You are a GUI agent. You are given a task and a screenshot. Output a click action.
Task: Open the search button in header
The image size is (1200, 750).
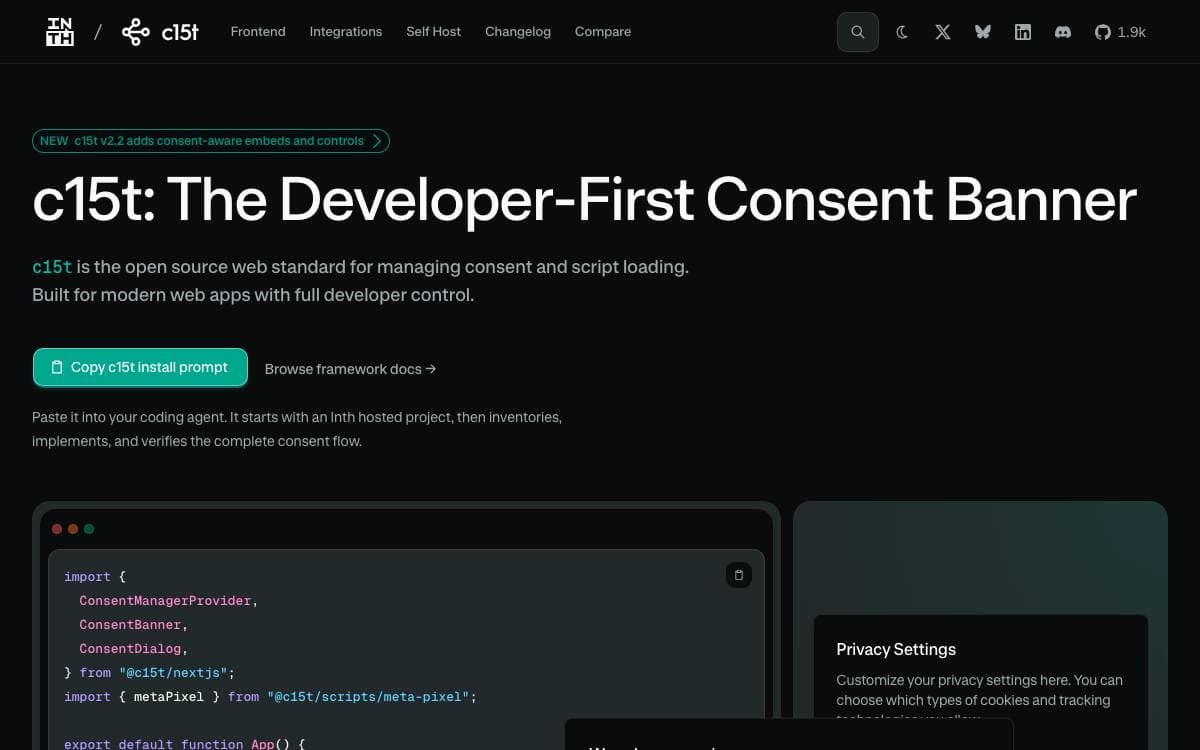click(858, 32)
